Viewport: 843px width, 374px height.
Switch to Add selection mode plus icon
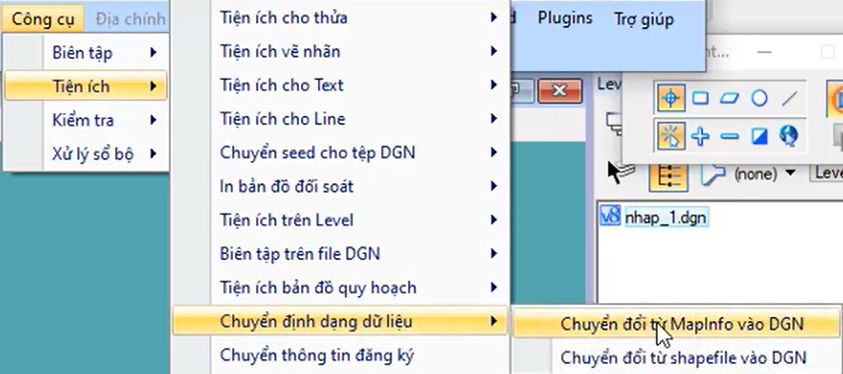click(x=700, y=136)
